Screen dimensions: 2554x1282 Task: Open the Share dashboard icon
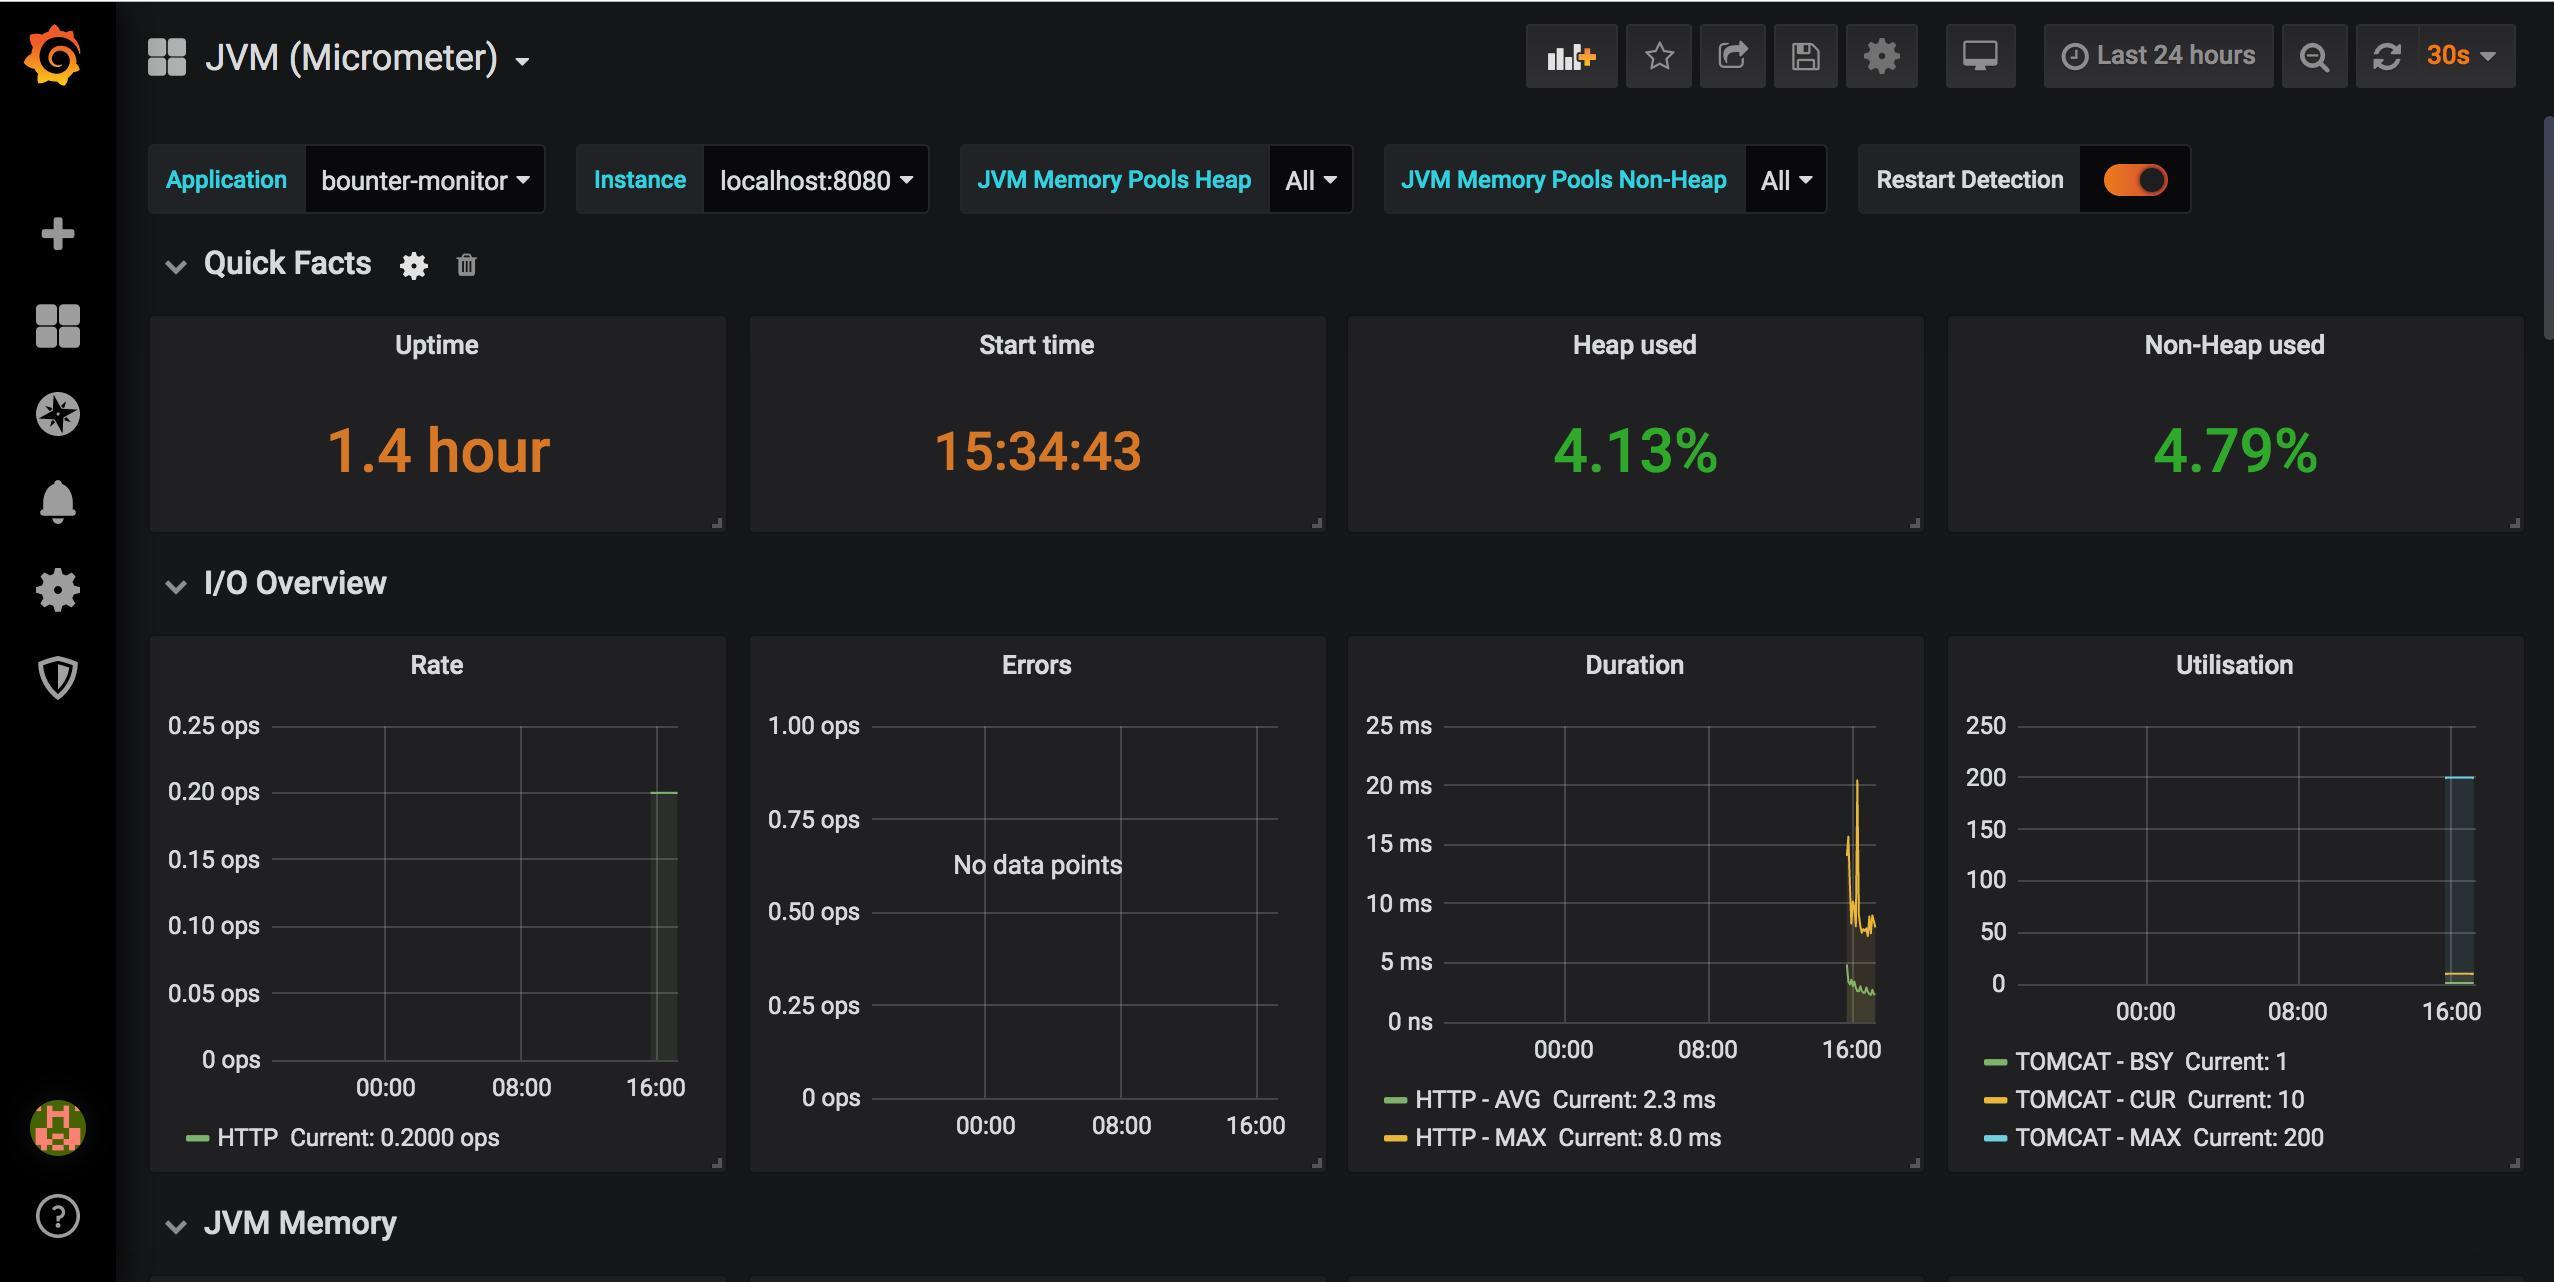pos(1732,57)
